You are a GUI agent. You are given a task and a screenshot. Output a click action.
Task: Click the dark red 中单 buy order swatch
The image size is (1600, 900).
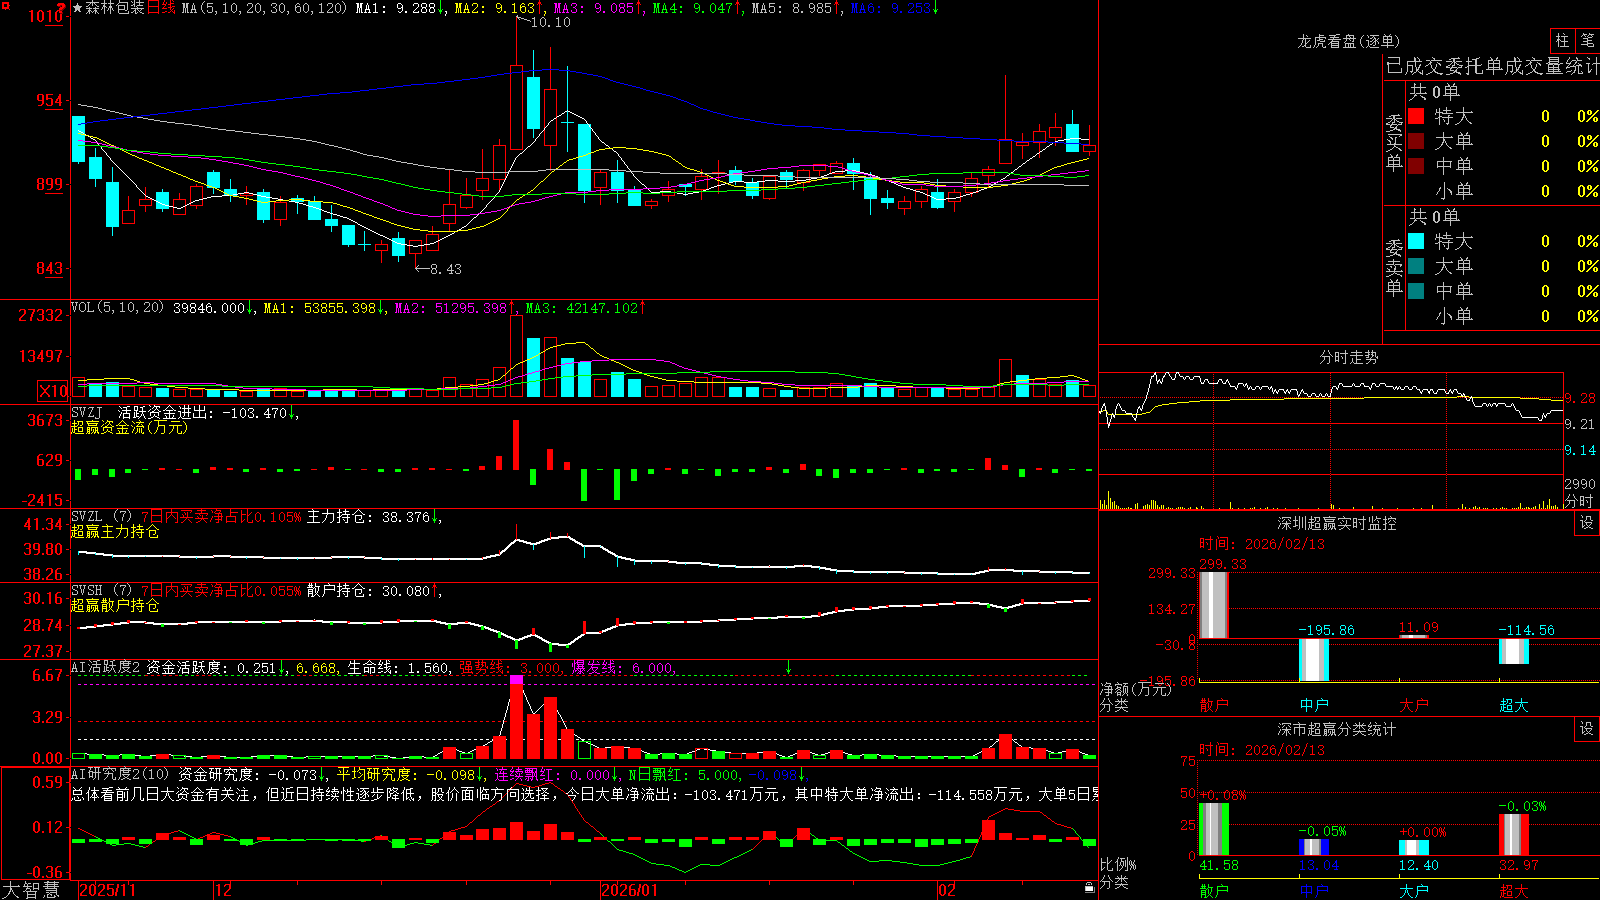pyautogui.click(x=1416, y=166)
